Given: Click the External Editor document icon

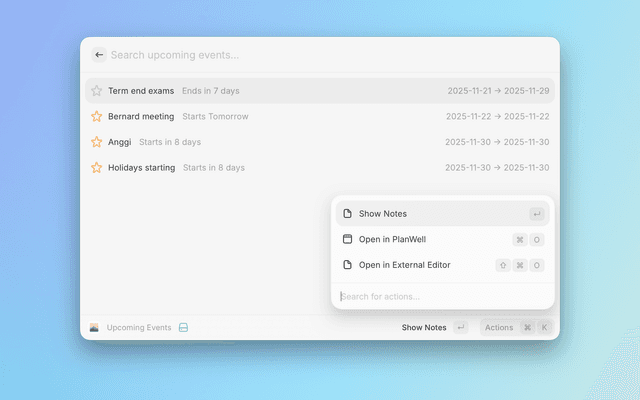Looking at the screenshot, I should [347, 265].
